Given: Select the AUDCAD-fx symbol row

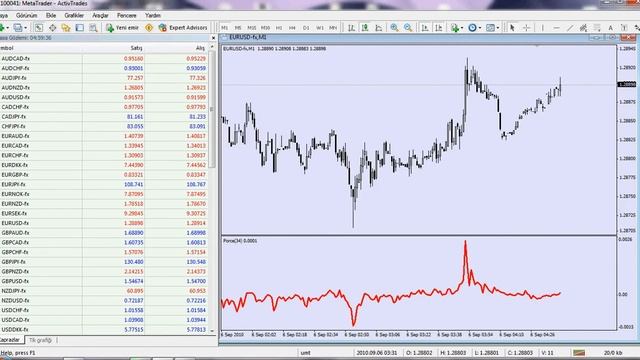Looking at the screenshot, I should (104, 58).
